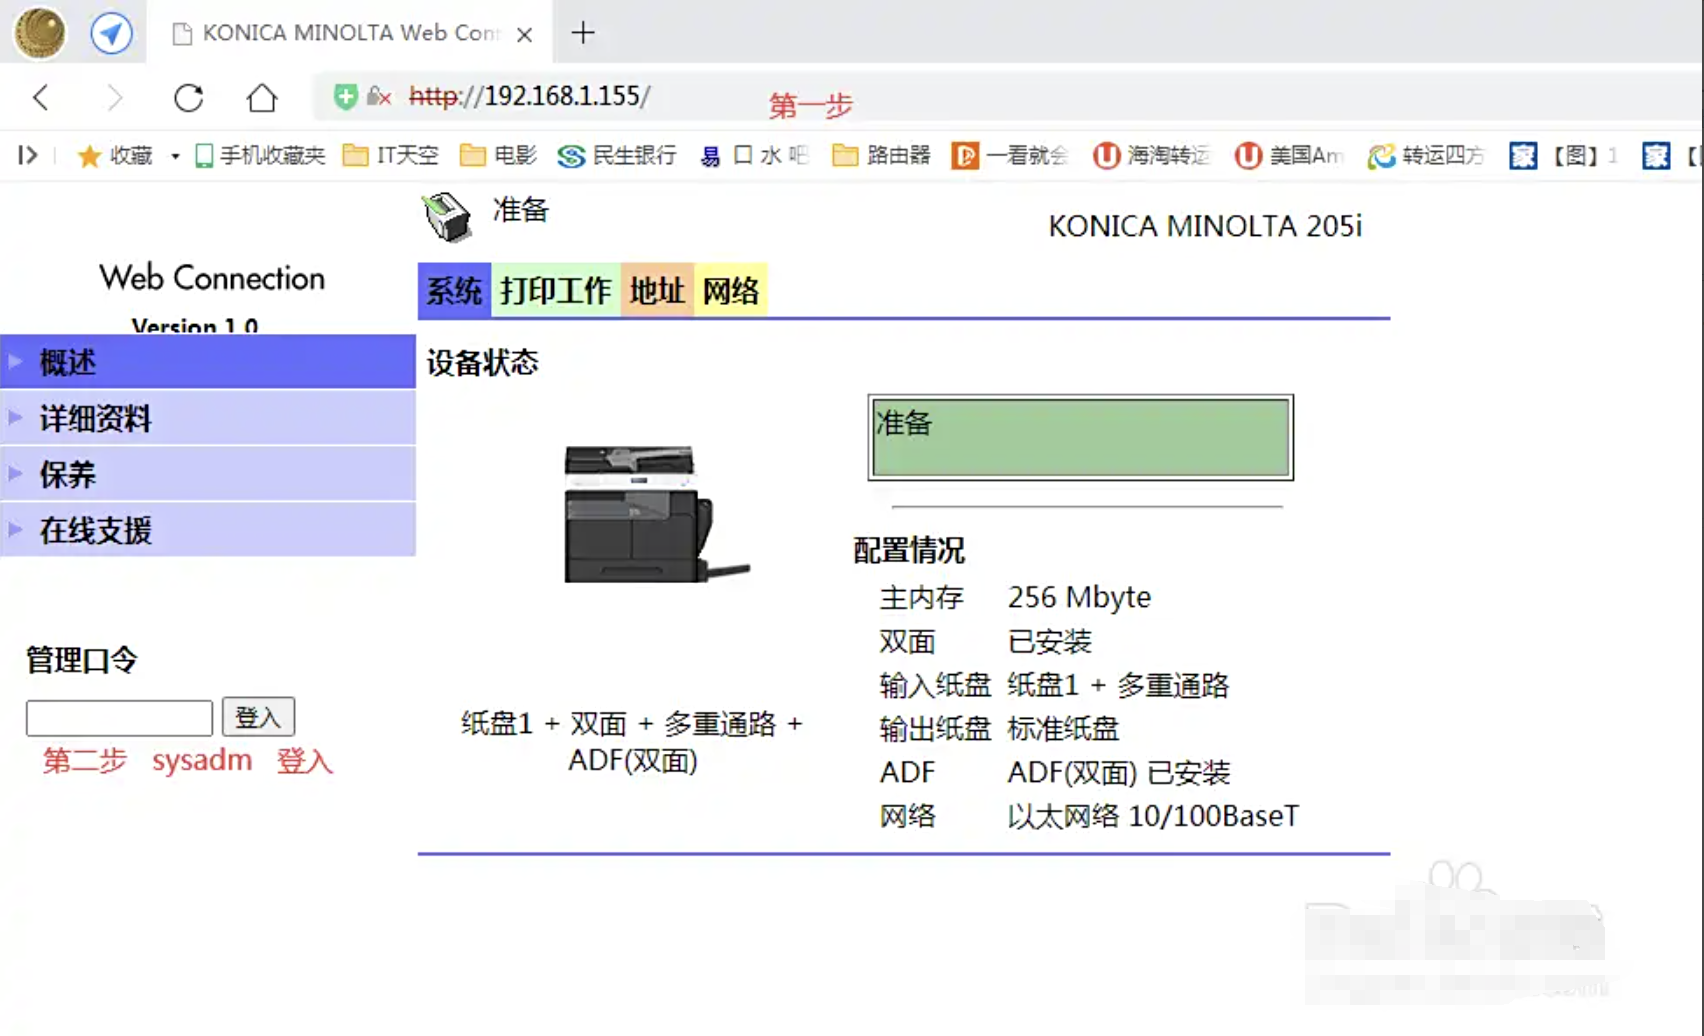Screen dimensions: 1704x1036
Task: Click the 登入 login button
Action: pyautogui.click(x=258, y=717)
